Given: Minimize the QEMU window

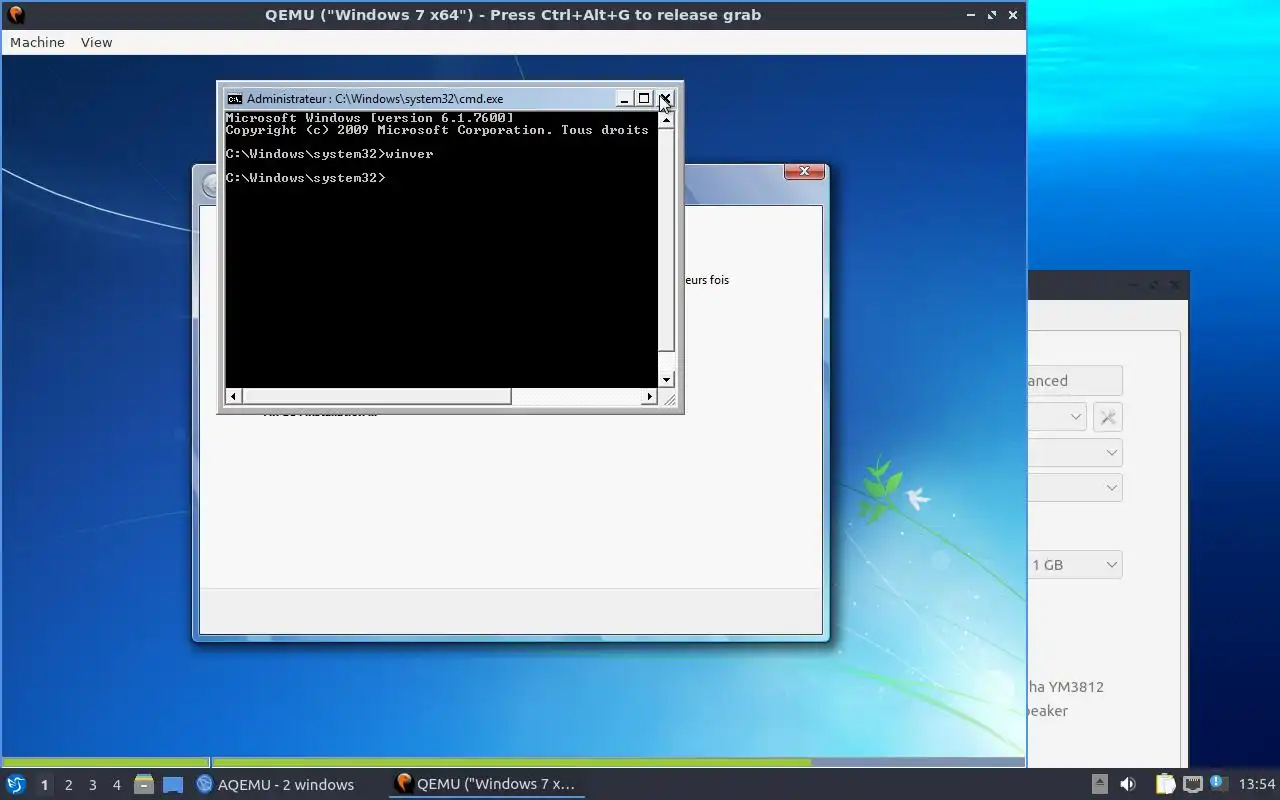Looking at the screenshot, I should [x=971, y=15].
